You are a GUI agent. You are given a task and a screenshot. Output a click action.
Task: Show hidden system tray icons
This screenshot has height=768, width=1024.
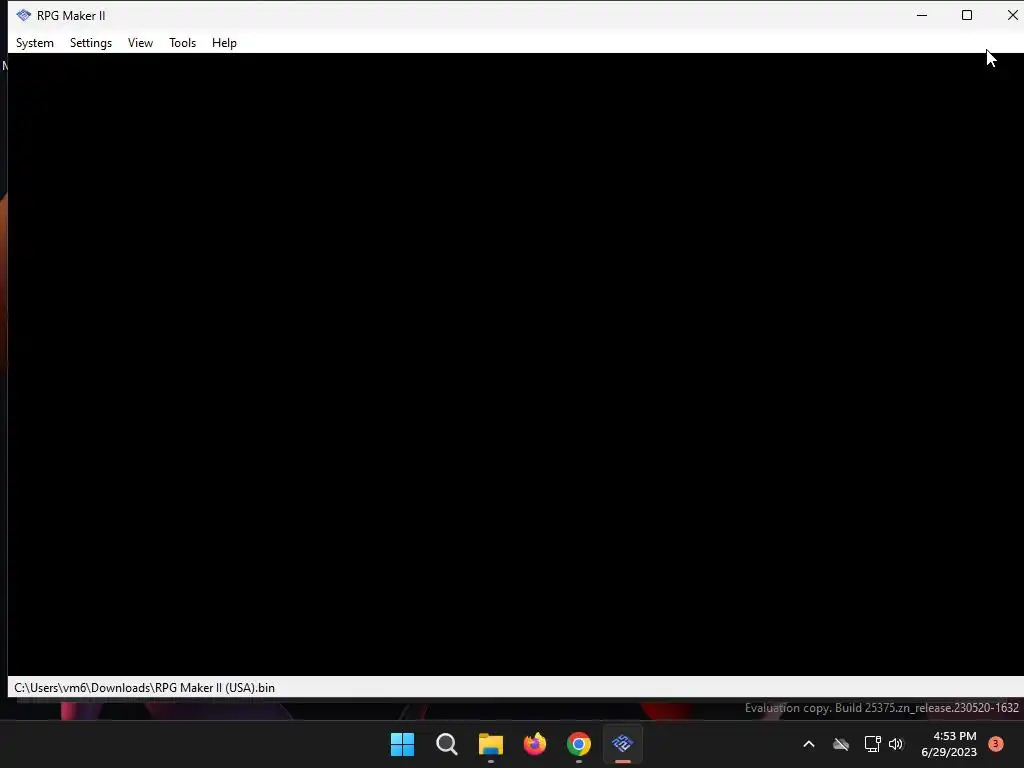pos(808,744)
